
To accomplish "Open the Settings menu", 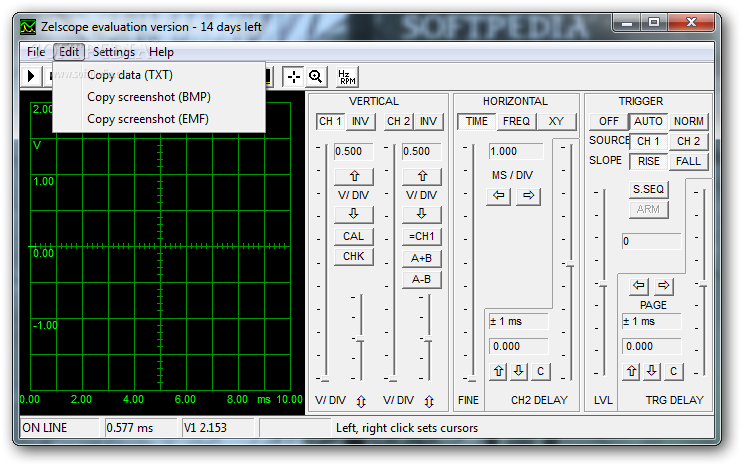I will click(x=114, y=52).
